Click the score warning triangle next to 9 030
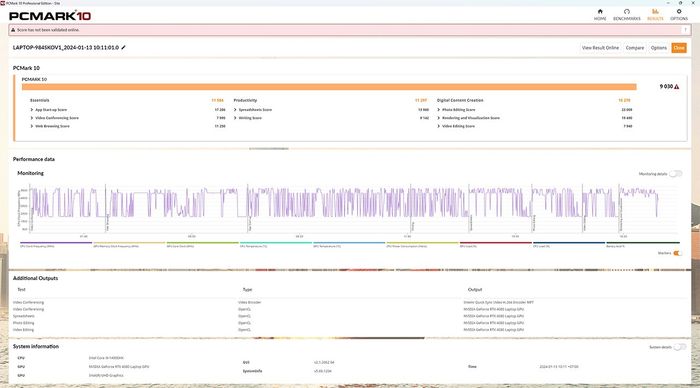The image size is (700, 388). [677, 87]
